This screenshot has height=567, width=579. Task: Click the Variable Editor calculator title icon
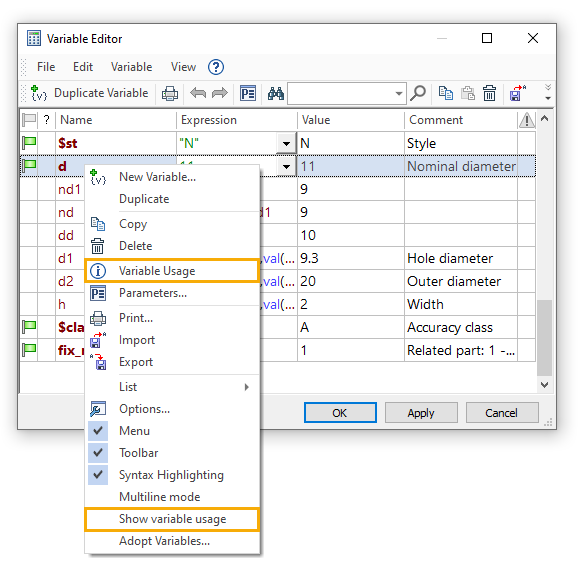coord(34,38)
